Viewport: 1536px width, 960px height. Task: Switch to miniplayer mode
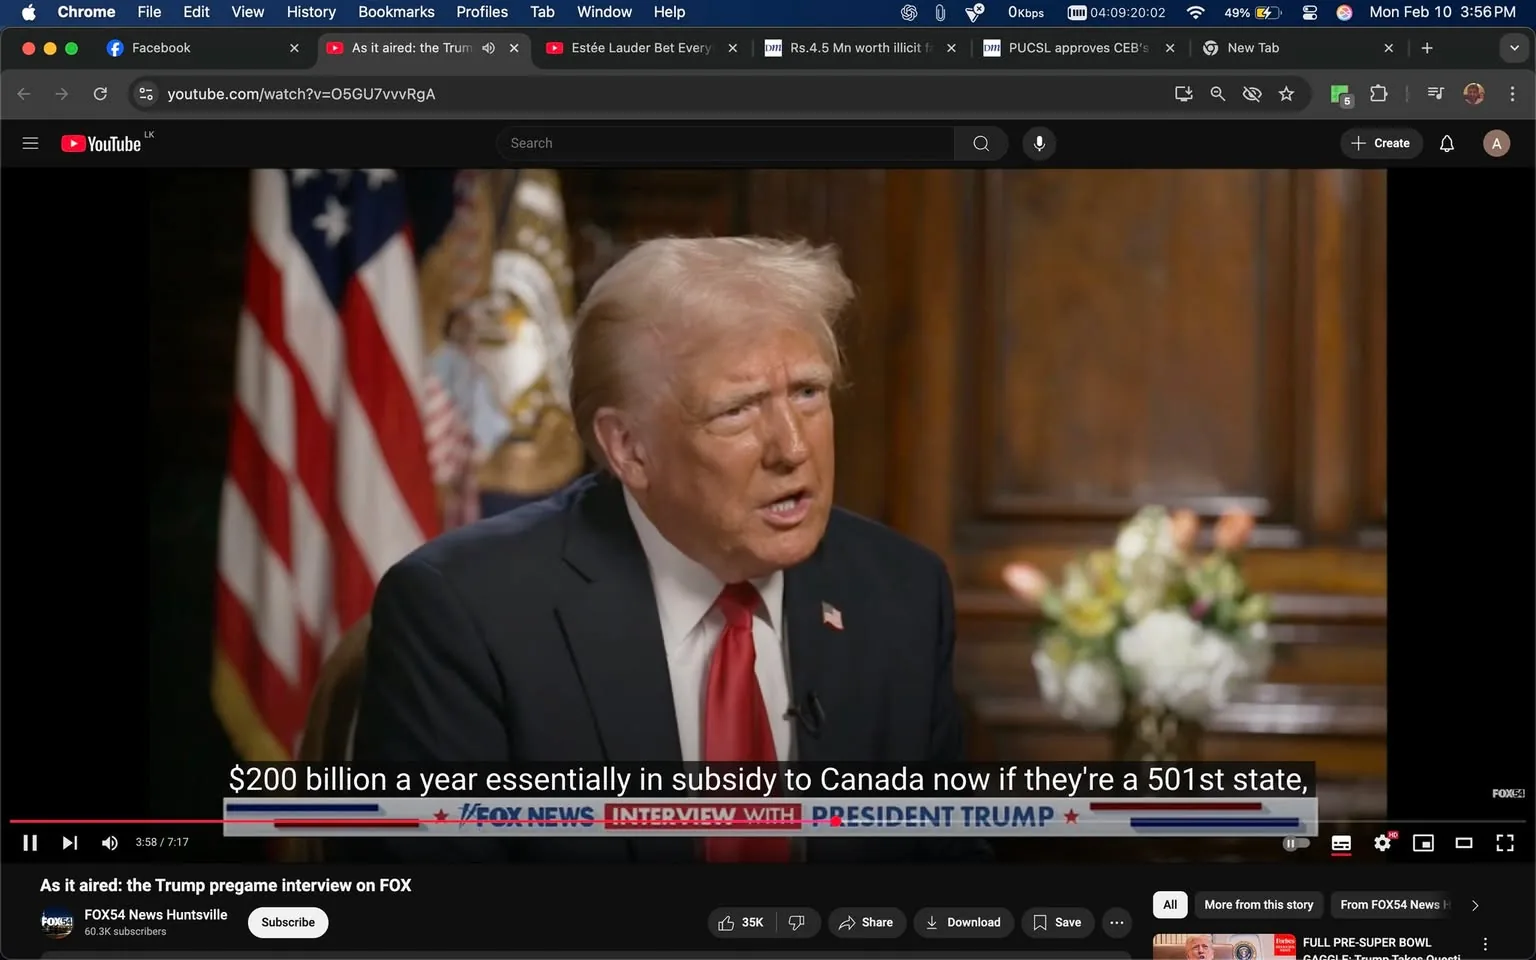tap(1423, 843)
